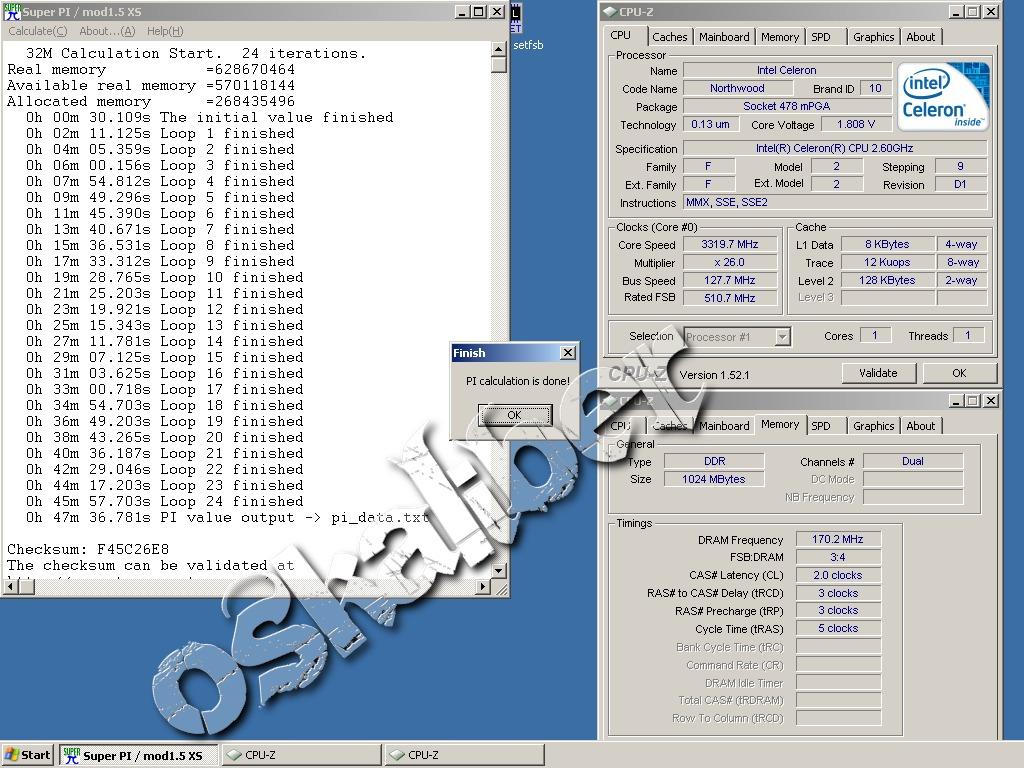Click the Validate button in CPU-Z

pos(878,373)
